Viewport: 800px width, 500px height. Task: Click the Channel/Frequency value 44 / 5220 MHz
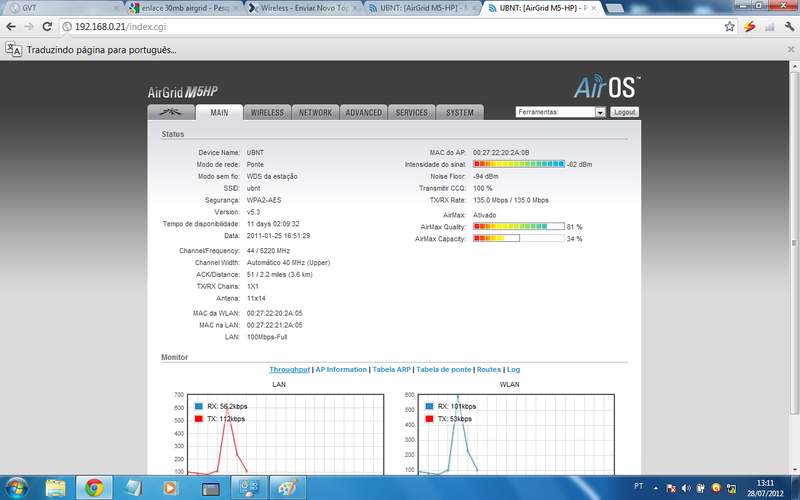pos(268,251)
